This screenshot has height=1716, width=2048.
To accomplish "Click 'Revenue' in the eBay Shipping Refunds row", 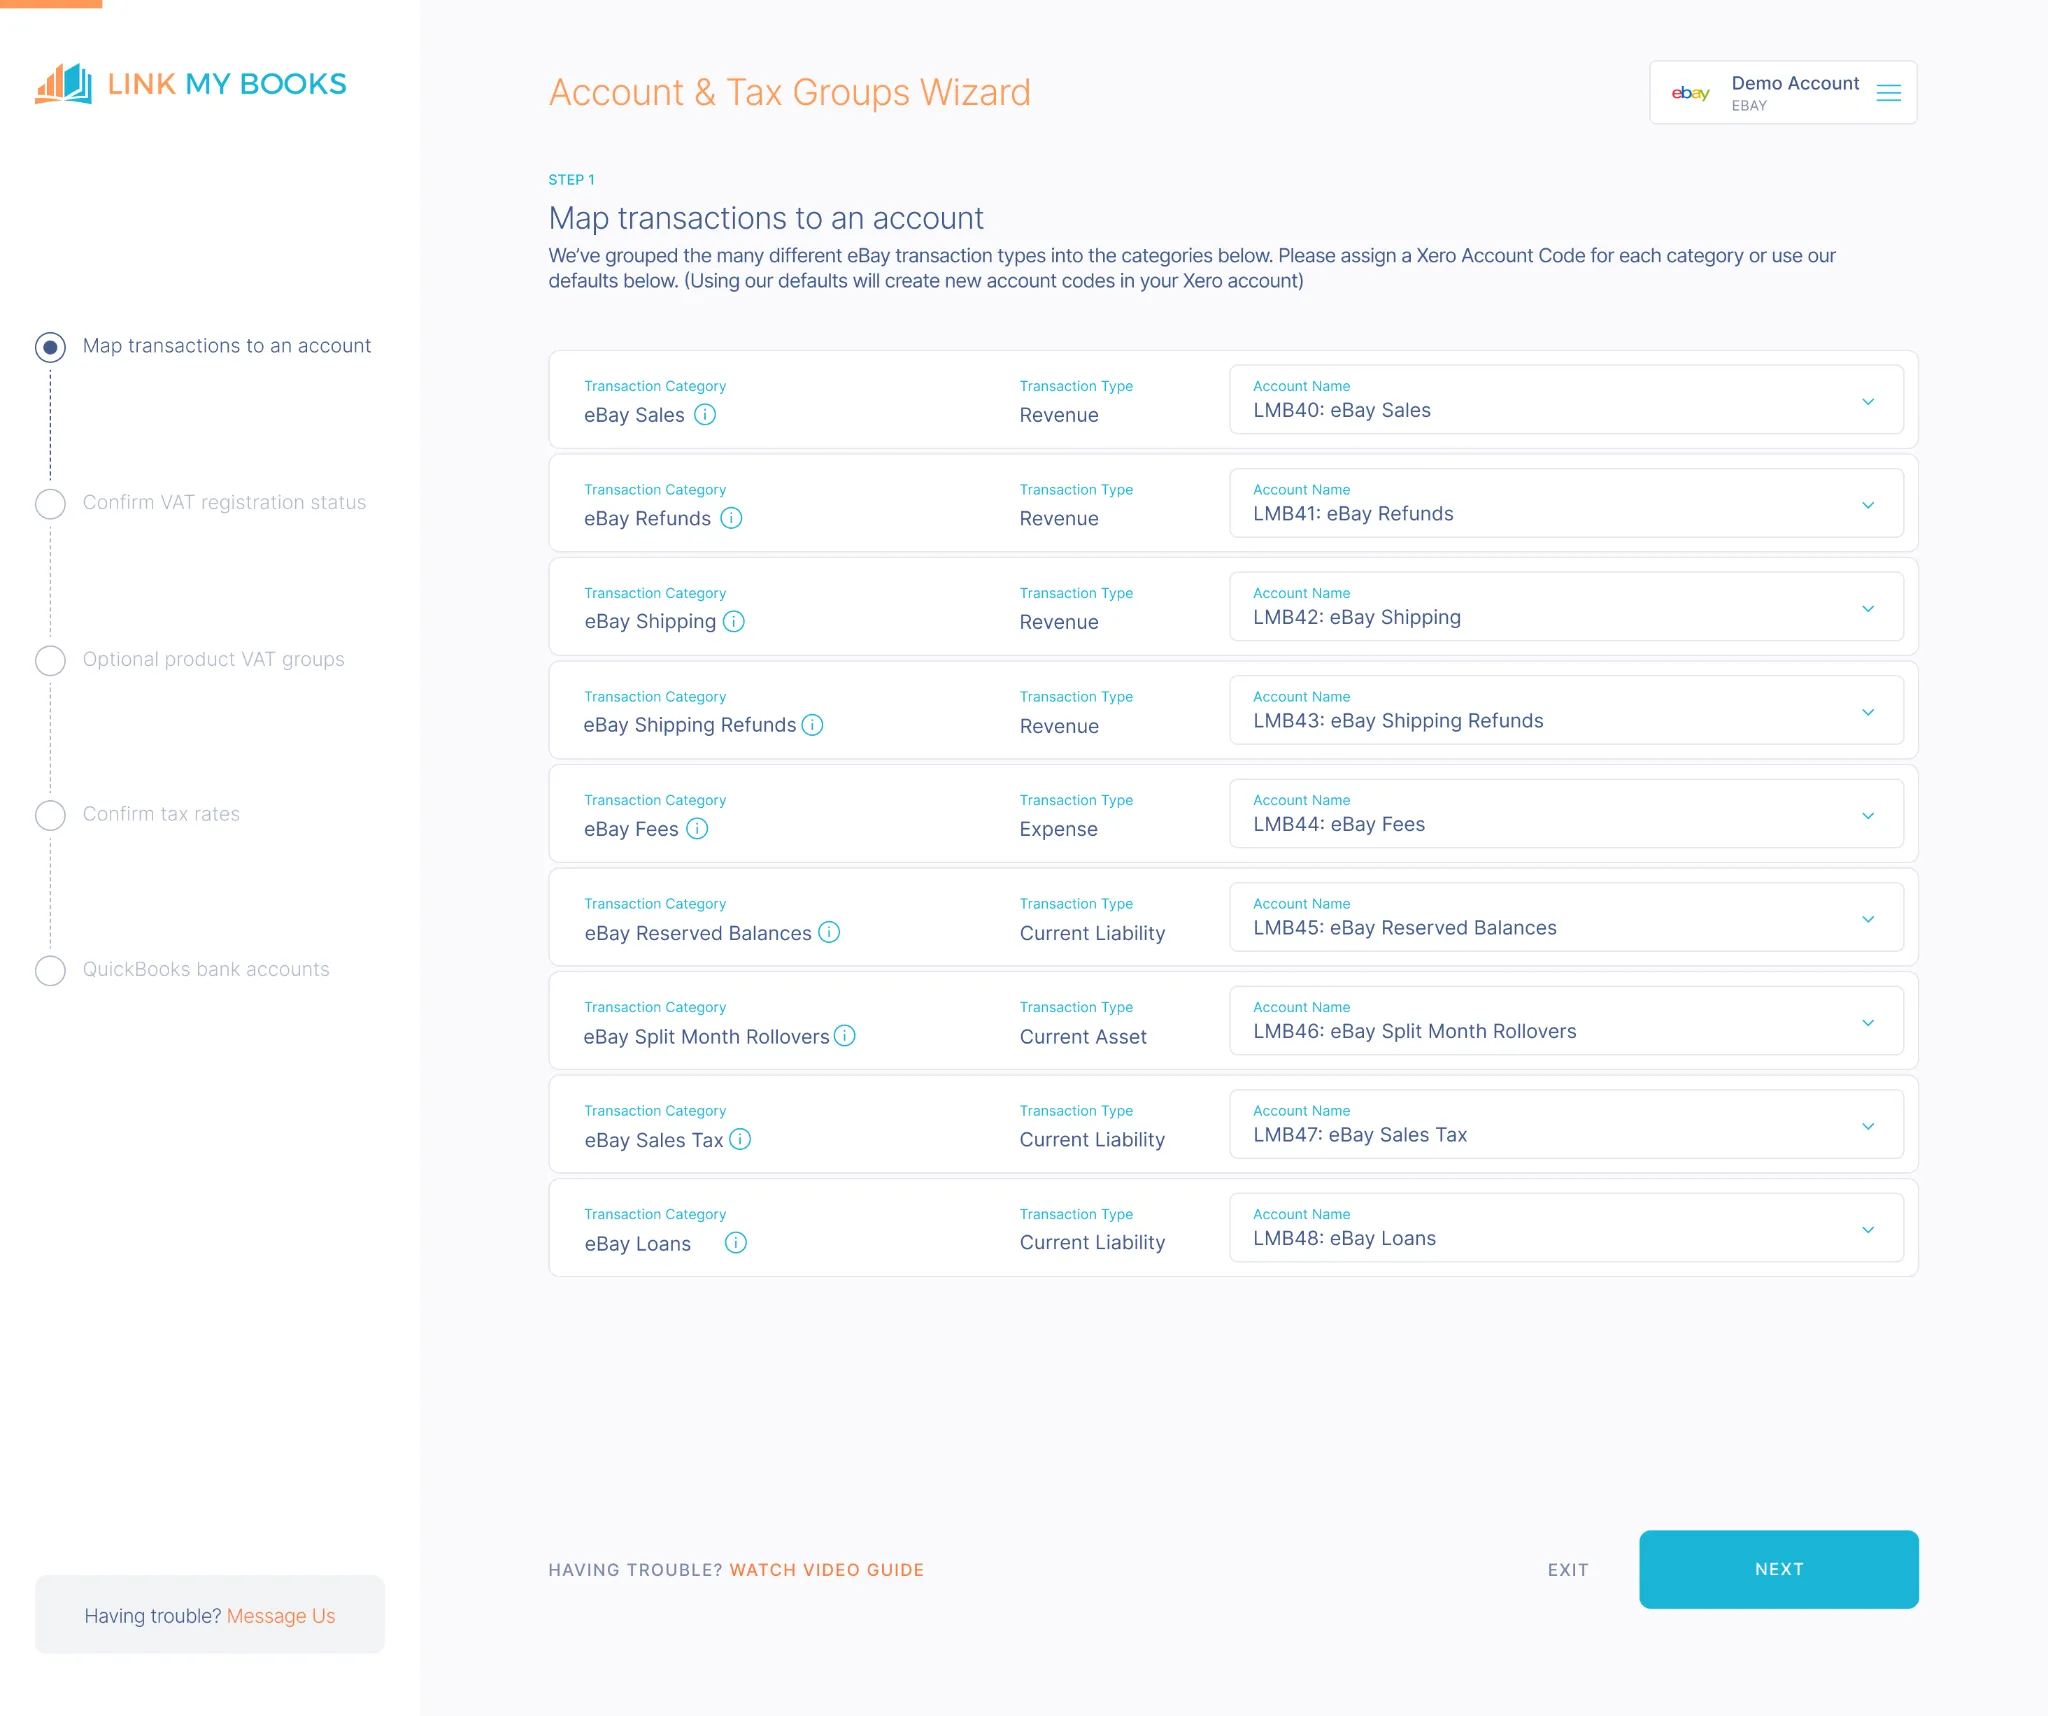I will coord(1059,726).
